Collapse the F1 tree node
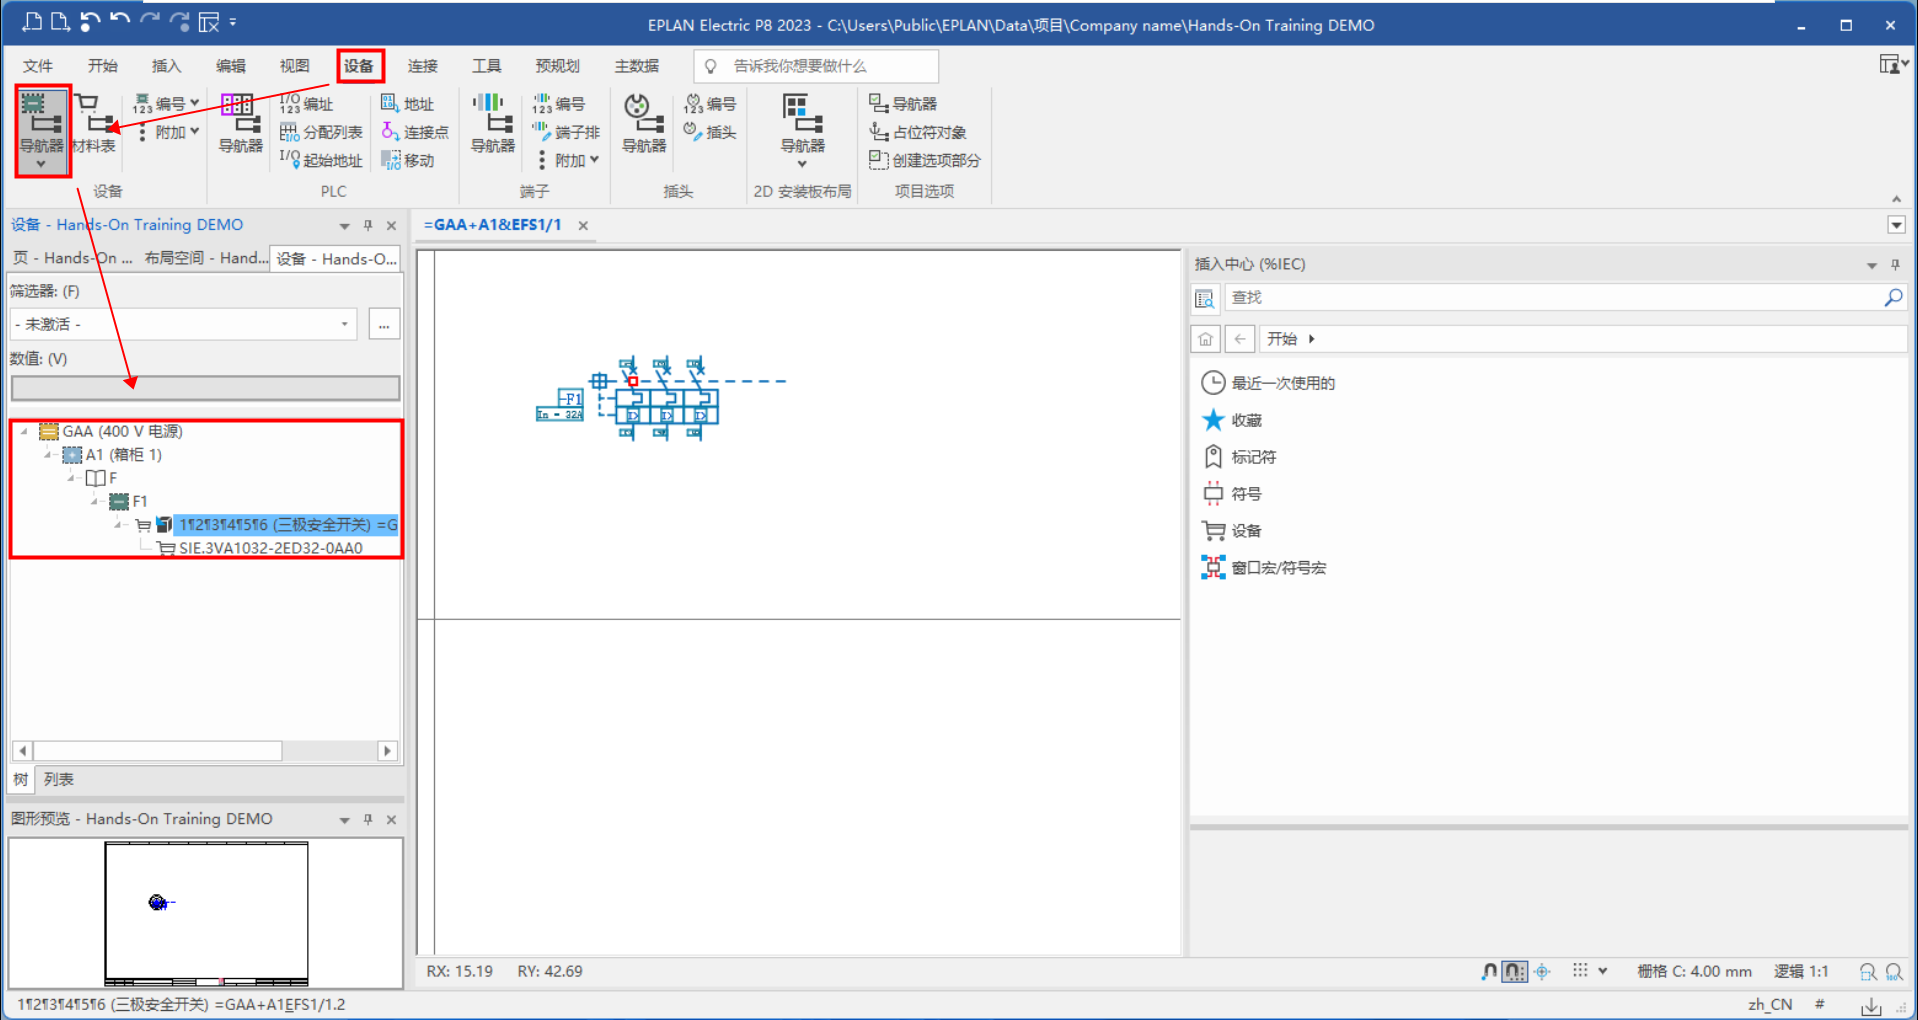 (x=95, y=502)
